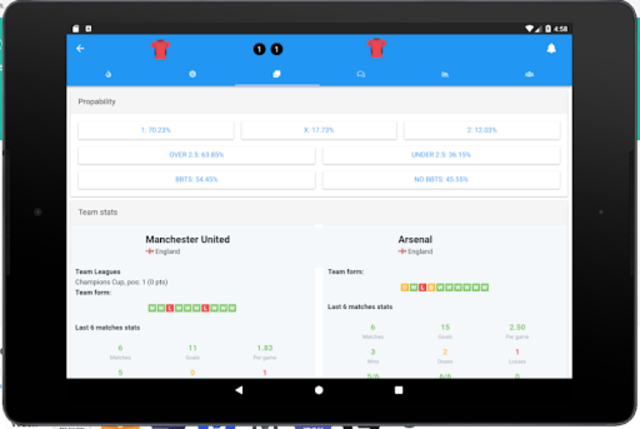The width and height of the screenshot is (640, 429).
Task: Tap the home team's red jersey icon
Action: pyautogui.click(x=160, y=49)
